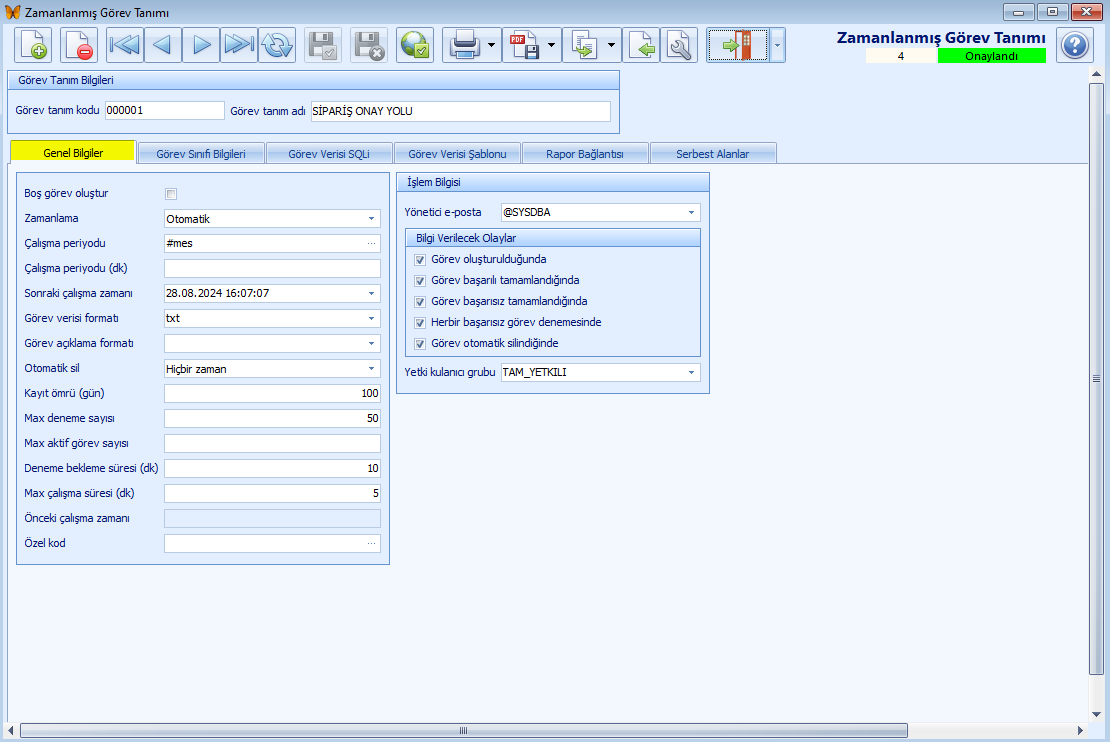Click the blue help question mark icon
The height and width of the screenshot is (742, 1110).
(x=1075, y=45)
